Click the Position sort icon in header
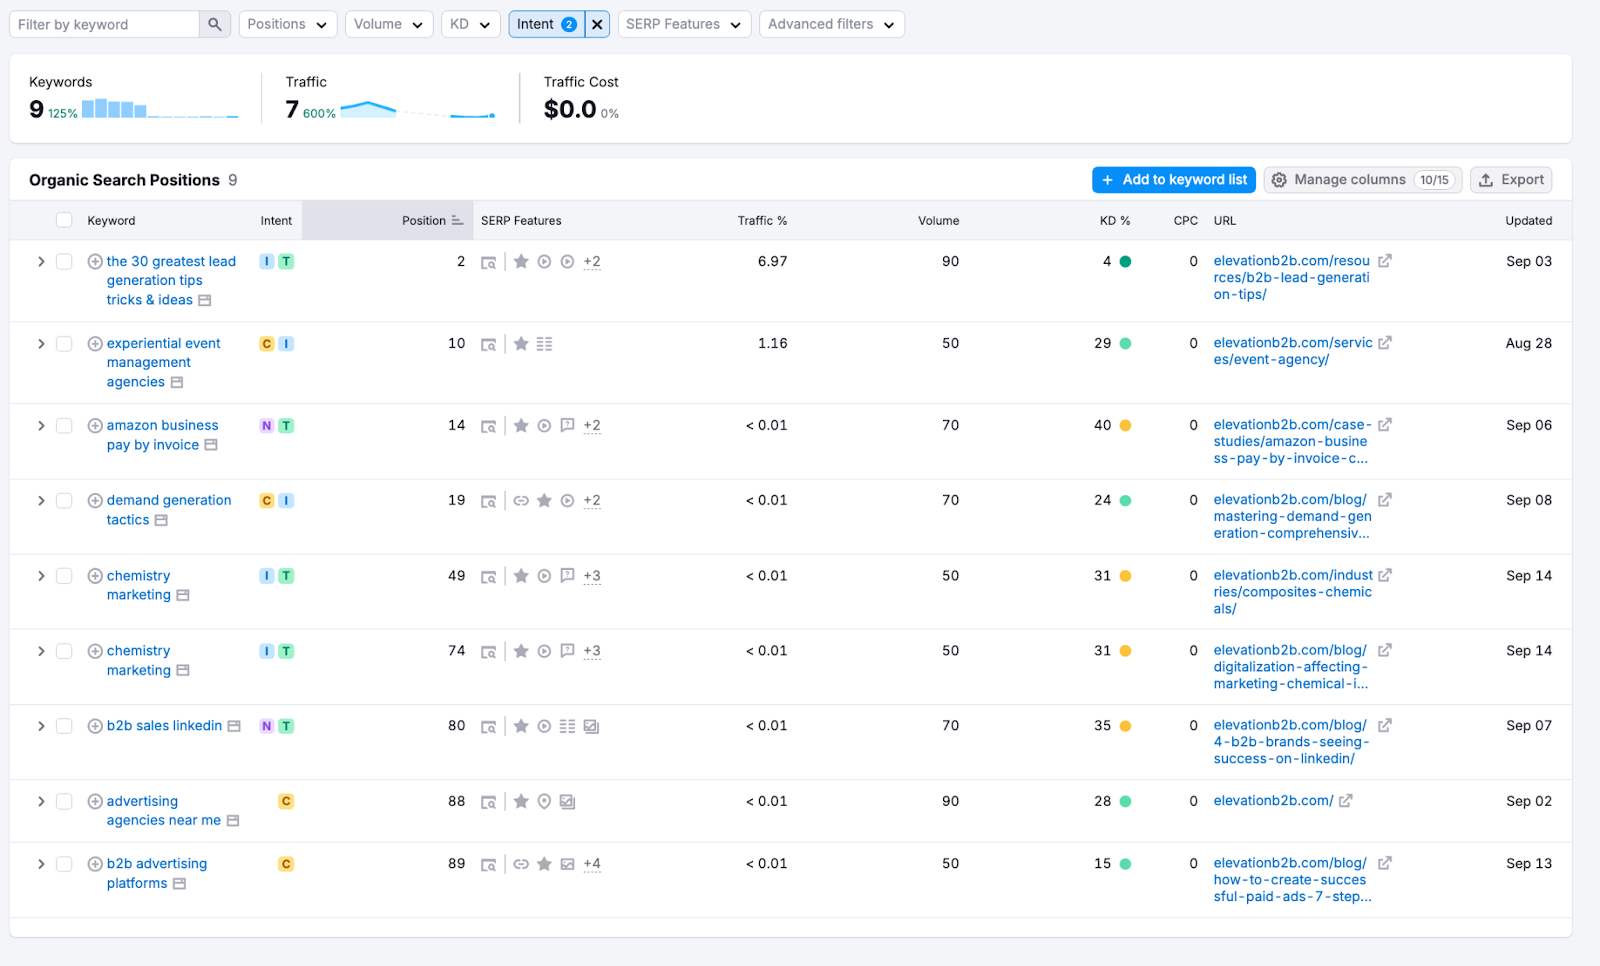This screenshot has width=1600, height=966. [x=457, y=220]
